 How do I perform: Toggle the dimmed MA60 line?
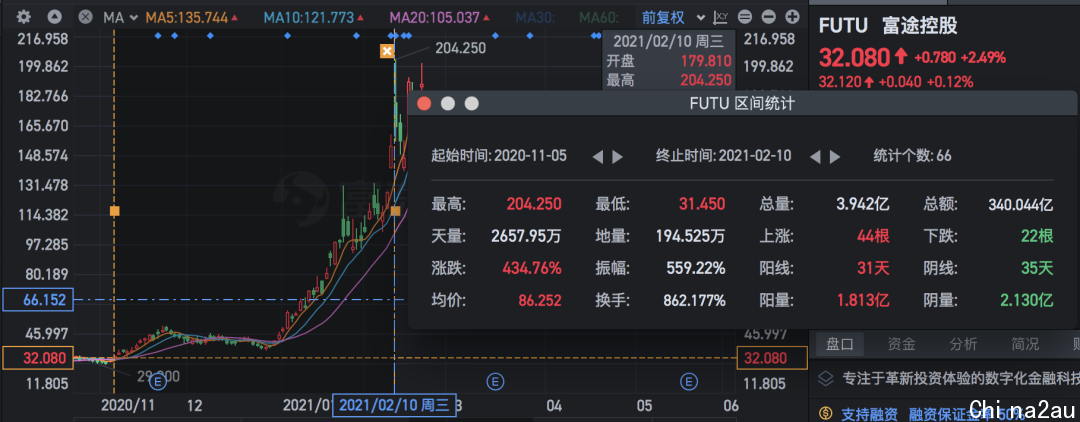coord(599,17)
